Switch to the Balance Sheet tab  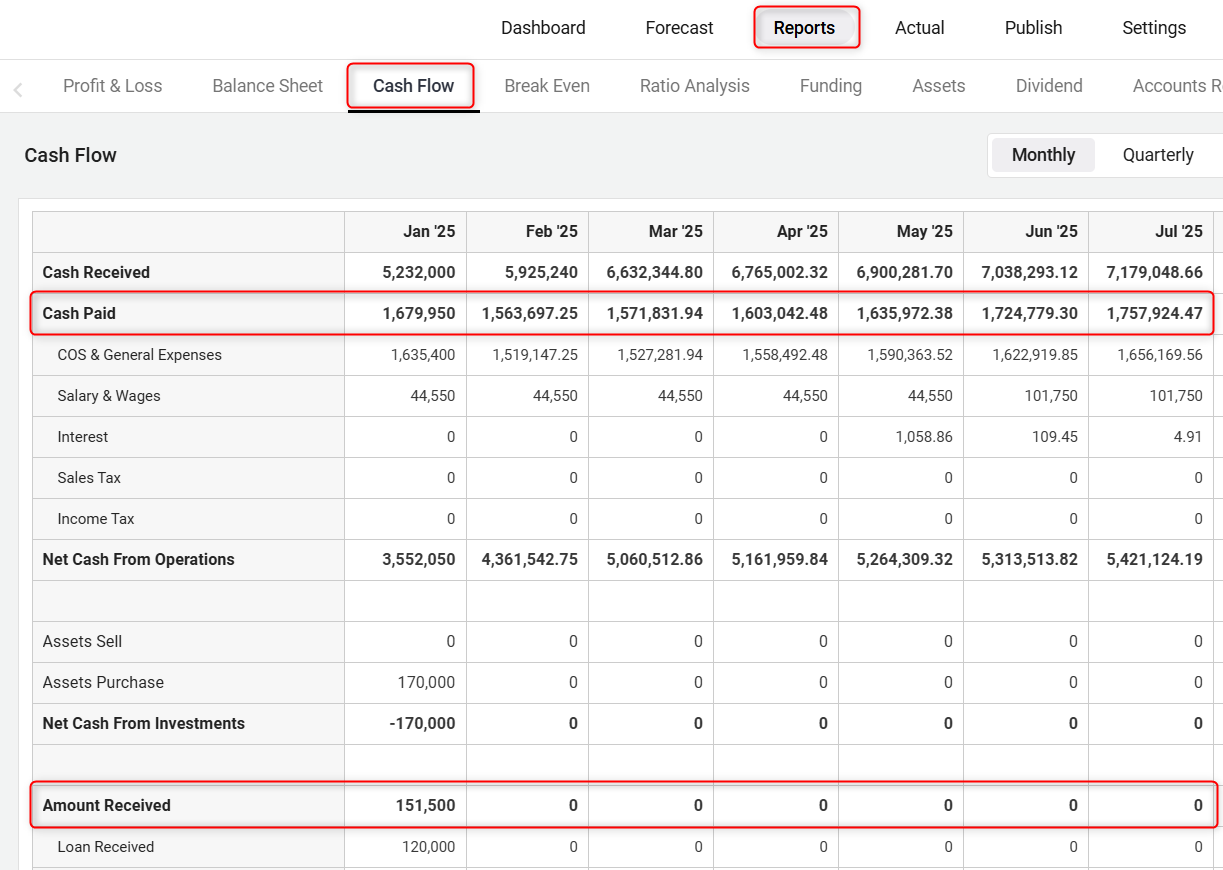click(x=267, y=86)
